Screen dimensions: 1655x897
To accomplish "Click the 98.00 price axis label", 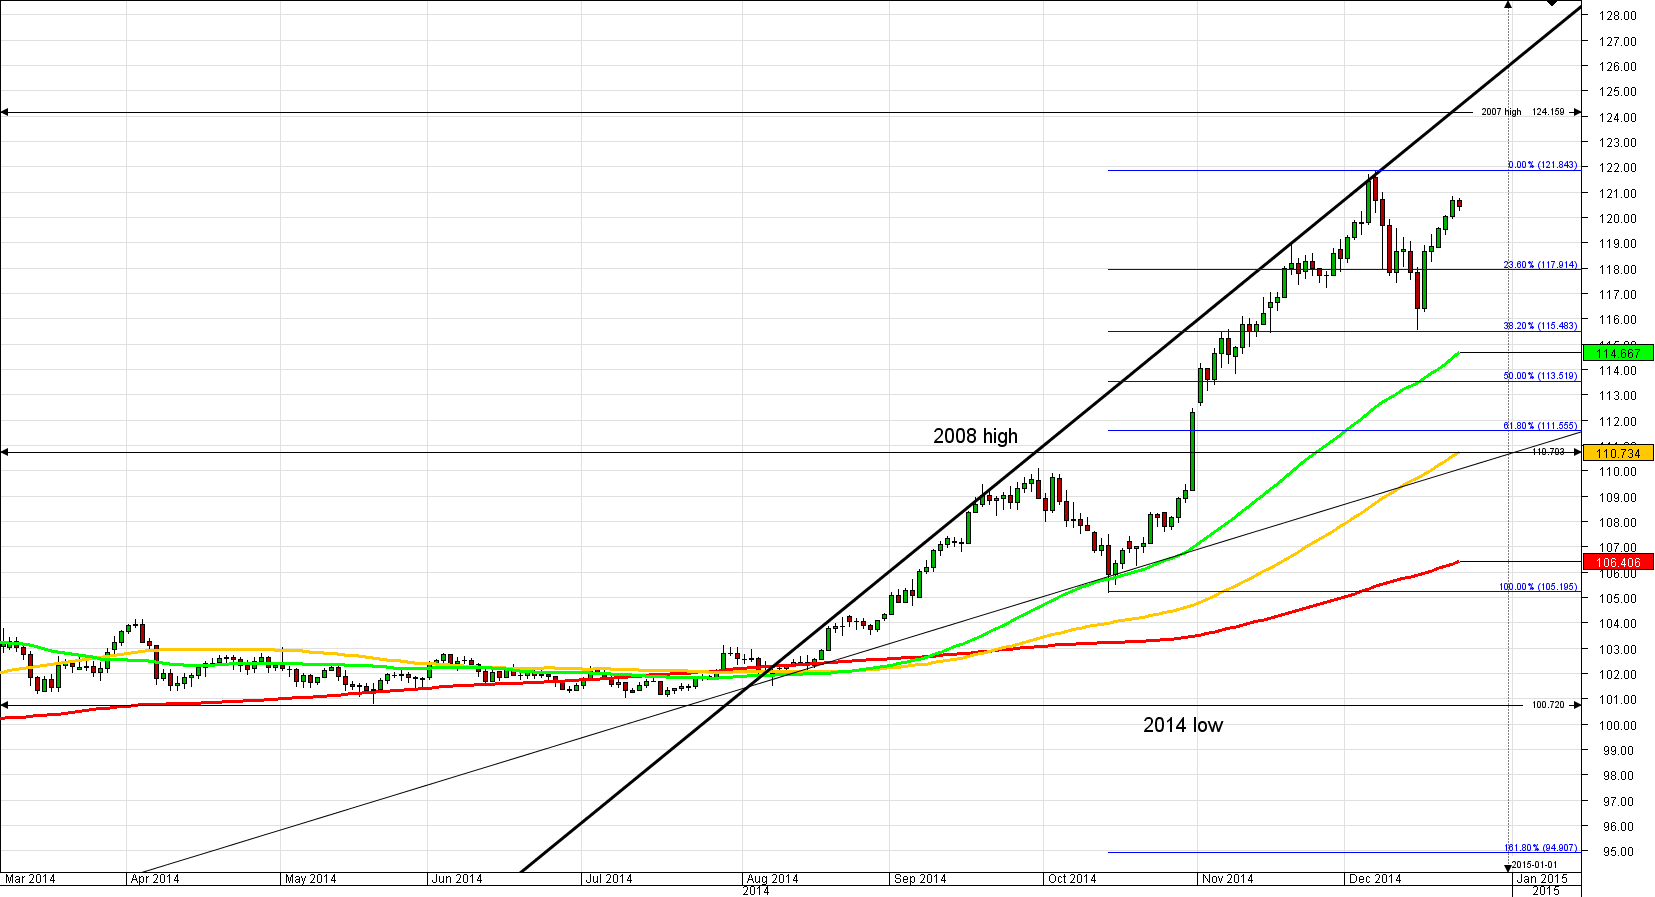I will coord(1617,776).
